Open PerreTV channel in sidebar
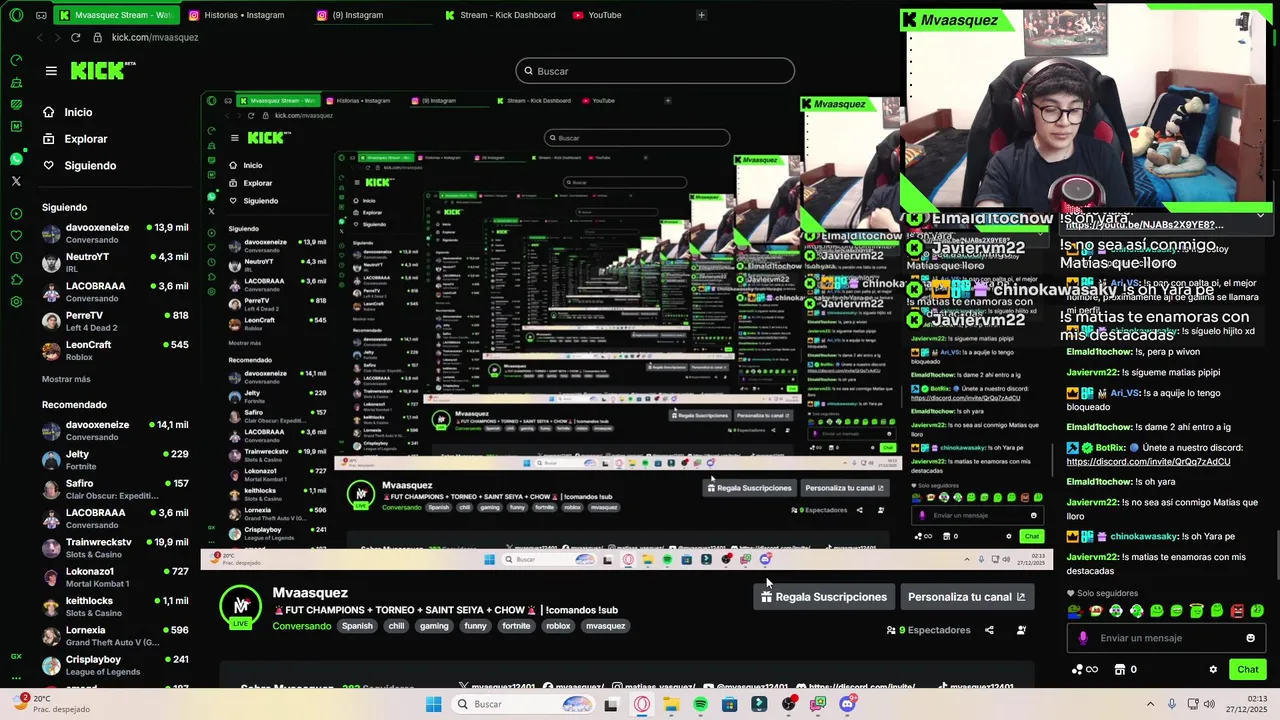This screenshot has width=1280, height=720. point(115,321)
